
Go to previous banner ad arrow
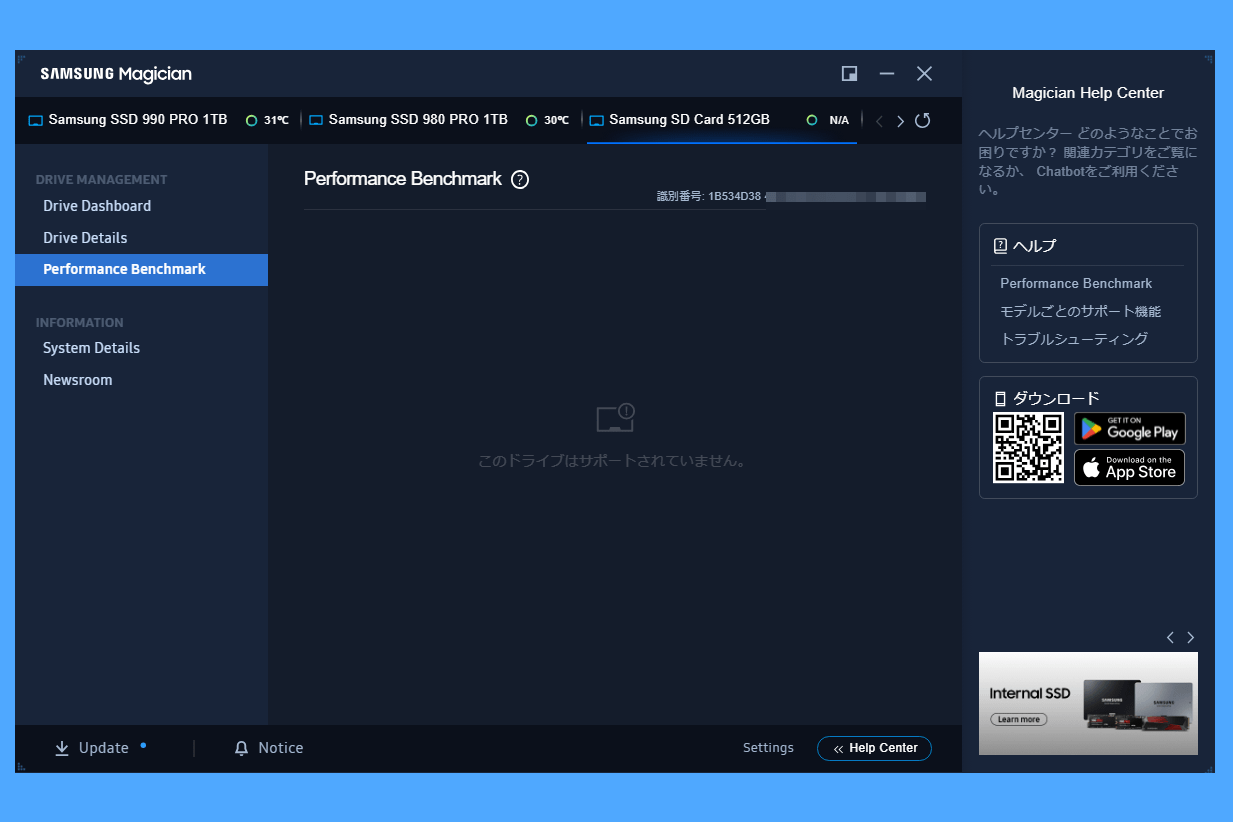tap(1170, 638)
